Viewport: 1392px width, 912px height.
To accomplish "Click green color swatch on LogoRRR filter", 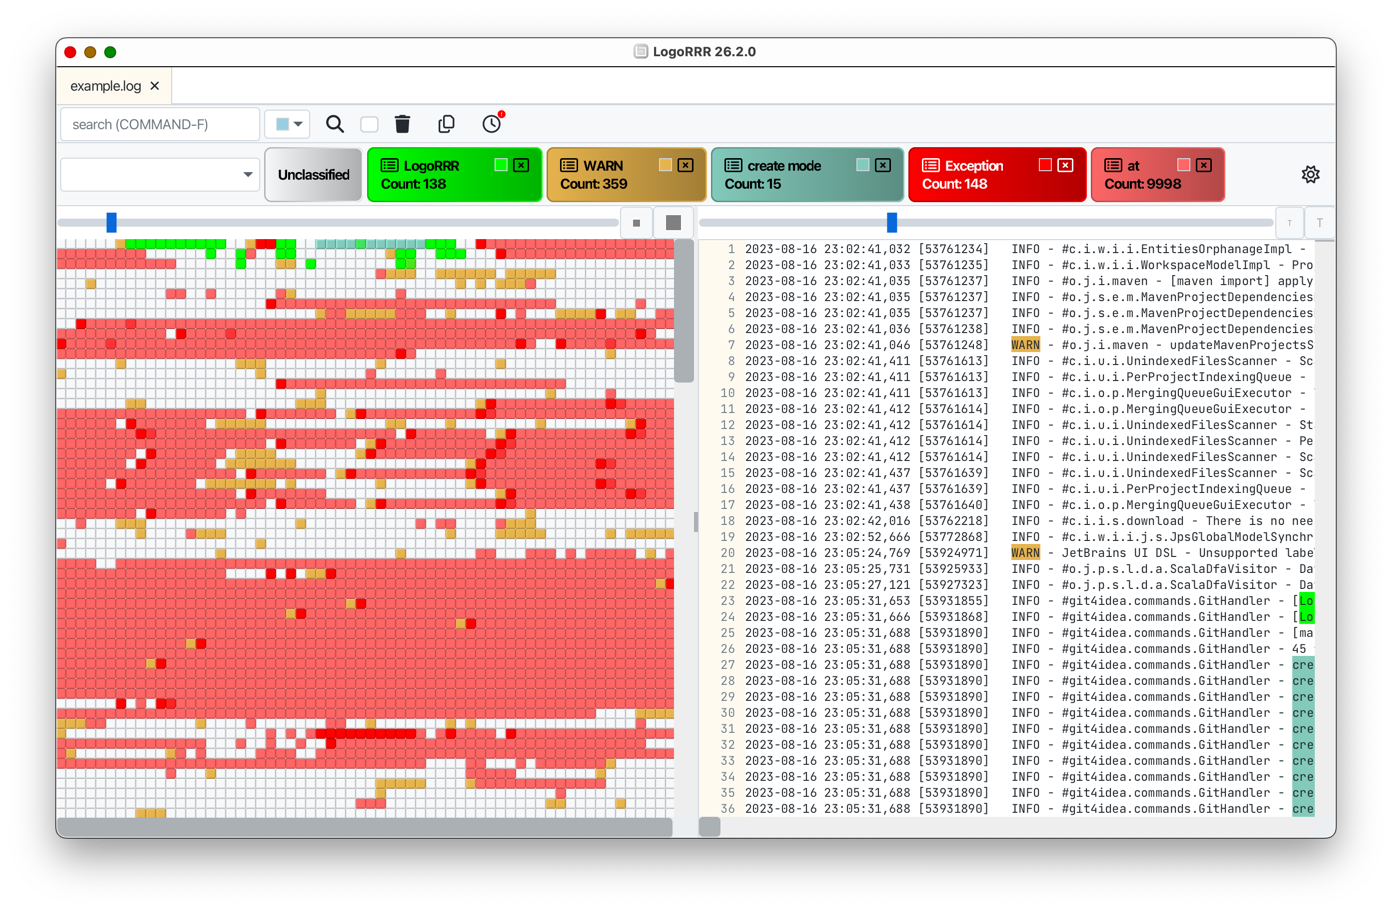I will (x=501, y=165).
